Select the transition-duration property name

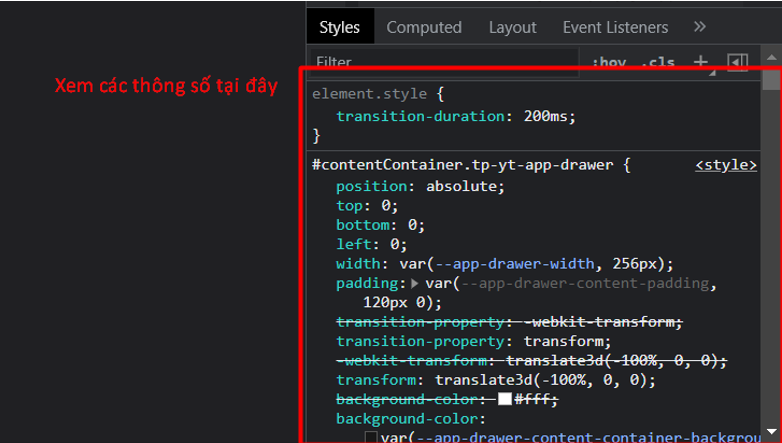(x=420, y=116)
